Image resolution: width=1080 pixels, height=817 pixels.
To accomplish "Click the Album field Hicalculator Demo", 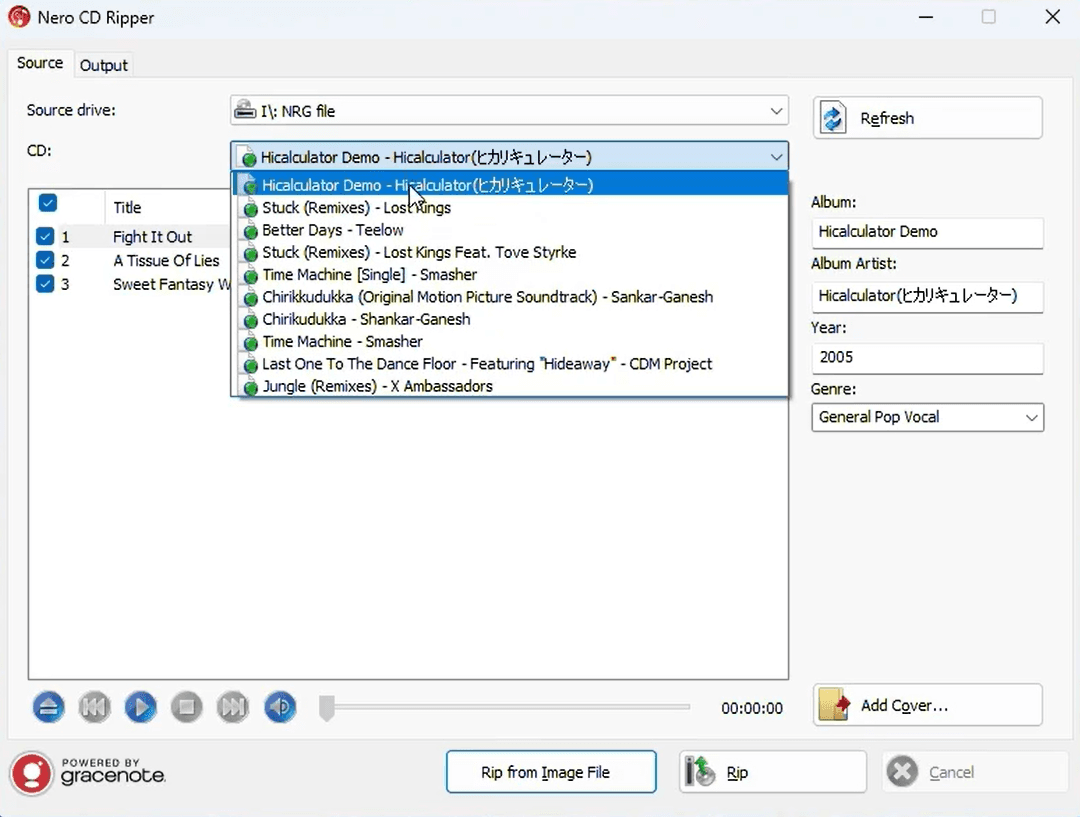I will [927, 232].
